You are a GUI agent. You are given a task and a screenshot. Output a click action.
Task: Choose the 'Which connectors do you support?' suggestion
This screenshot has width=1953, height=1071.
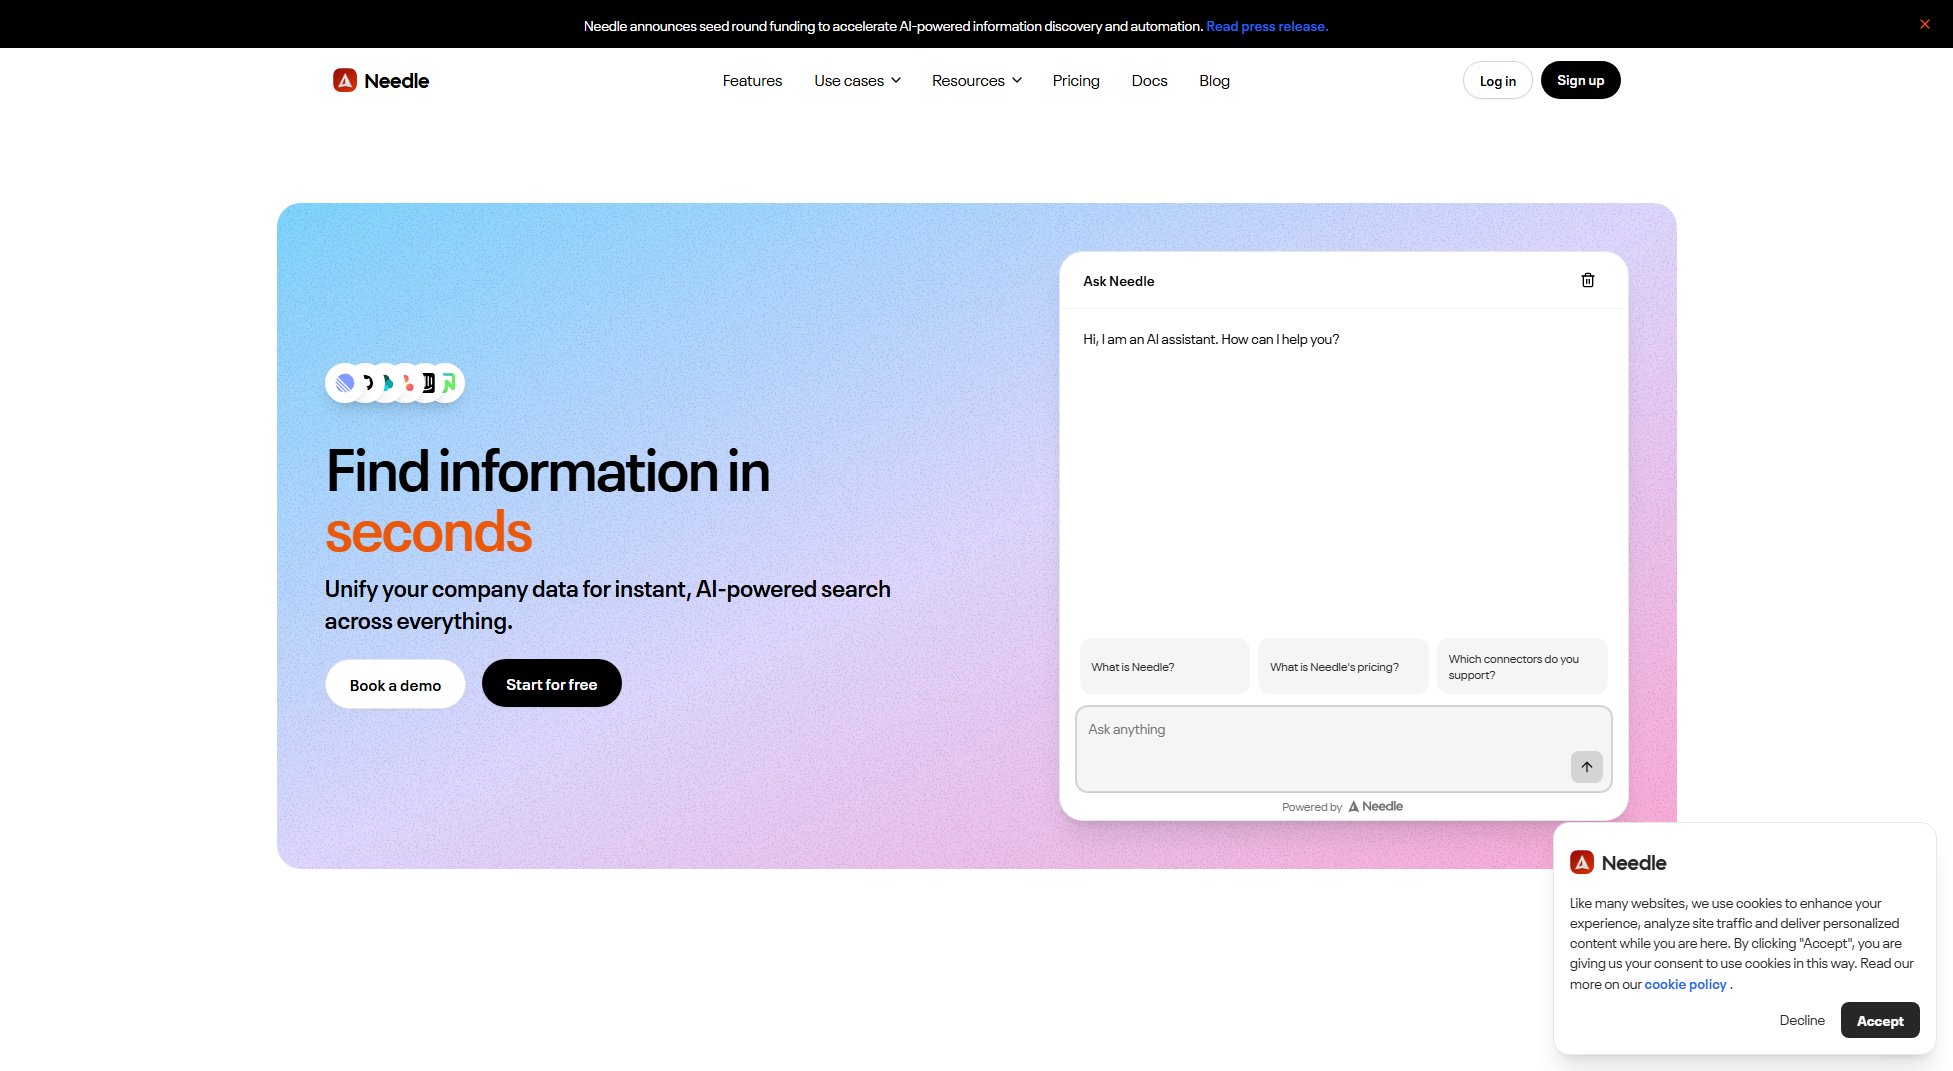1521,666
